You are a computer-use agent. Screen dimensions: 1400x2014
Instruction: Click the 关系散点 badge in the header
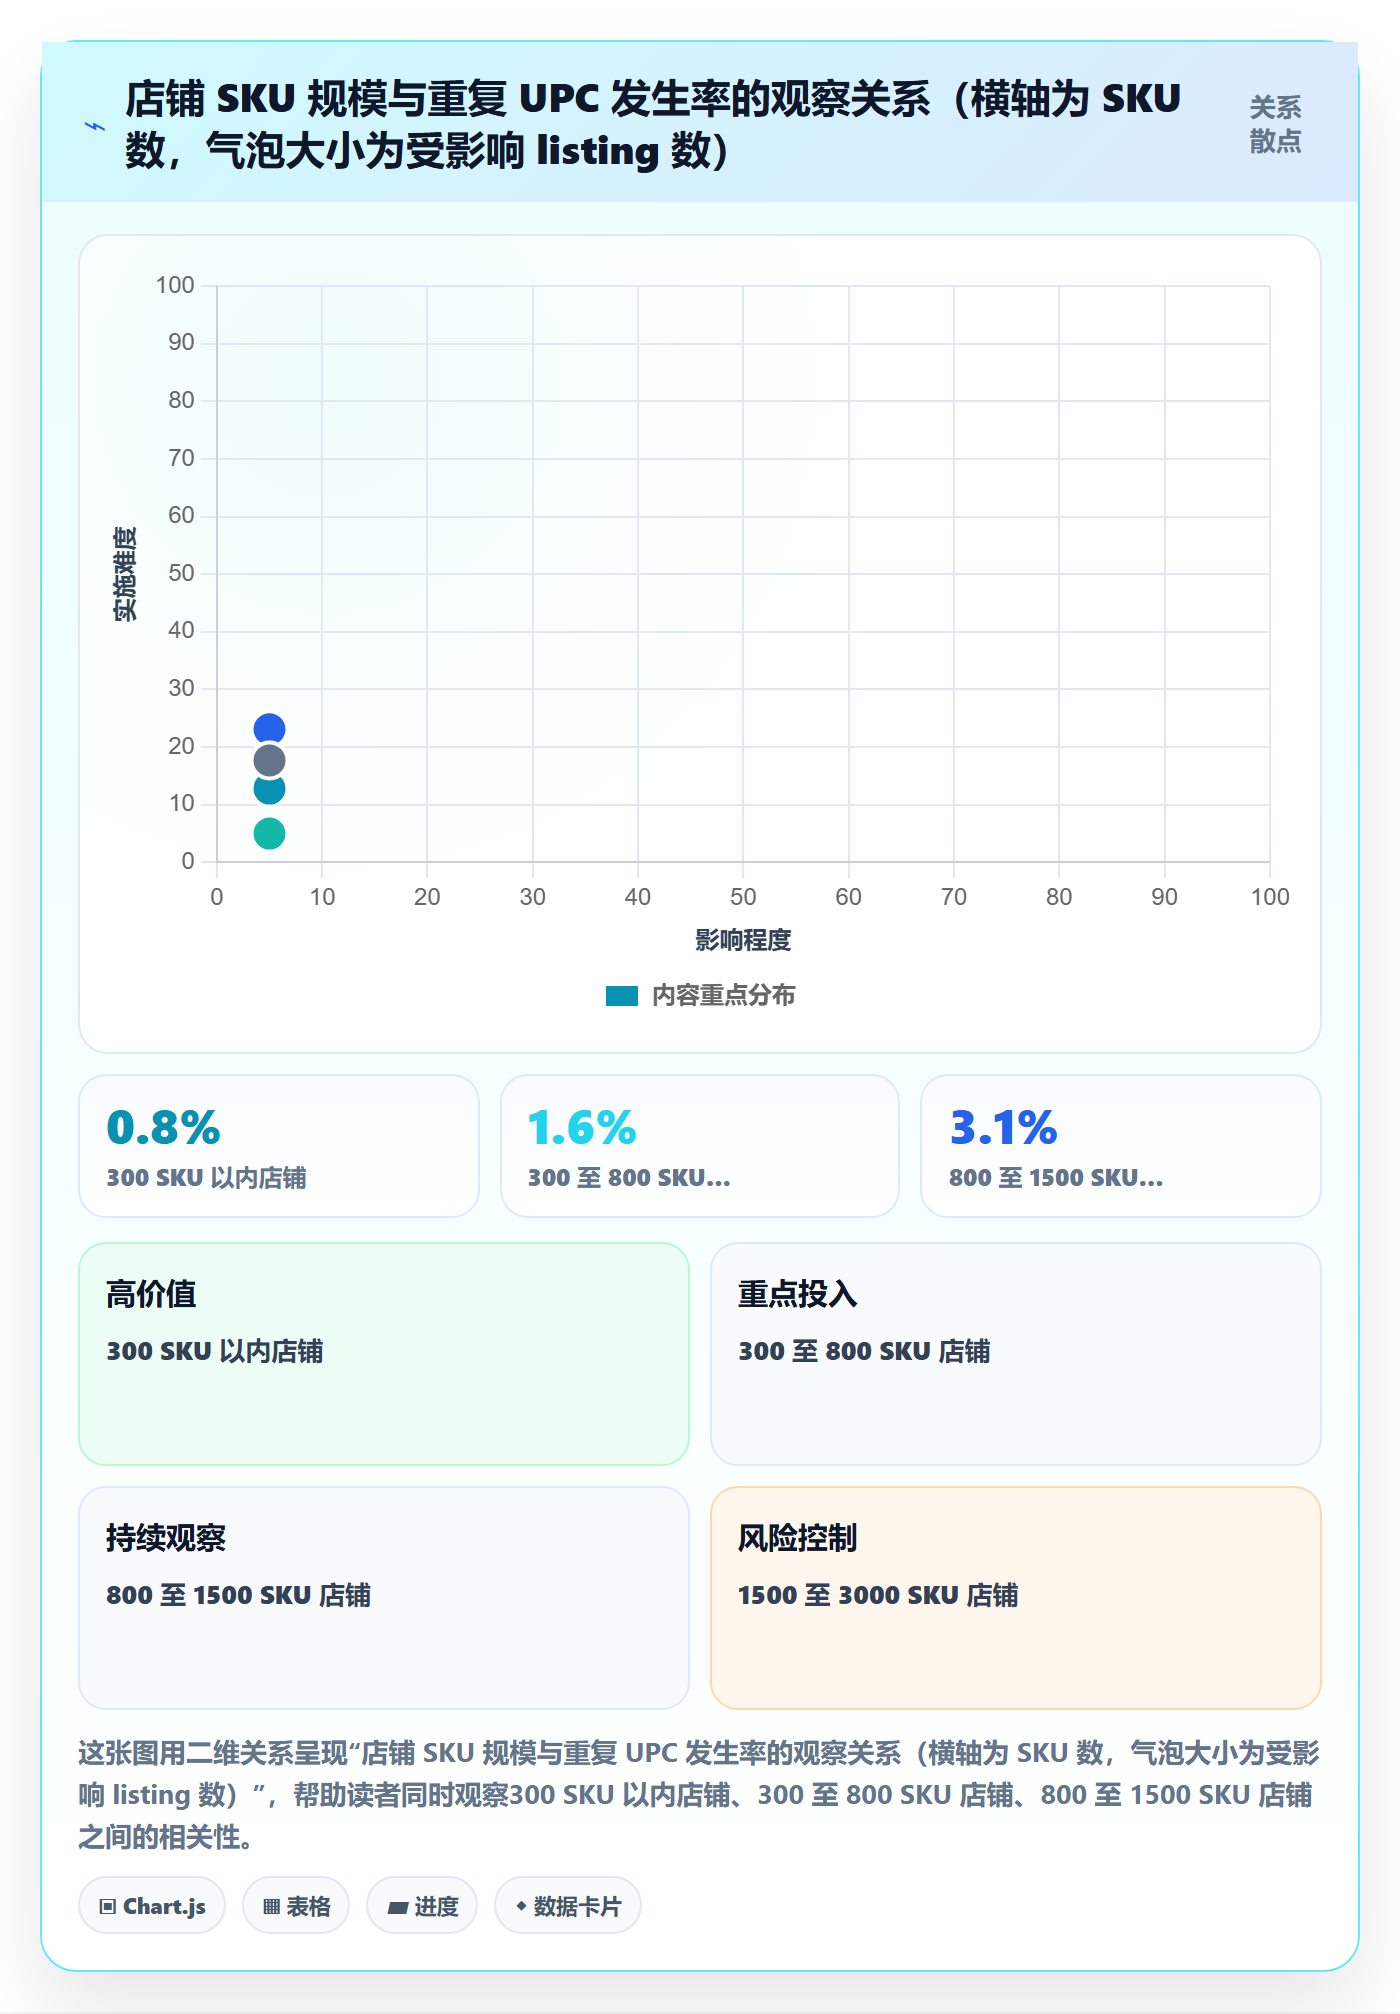[1275, 124]
